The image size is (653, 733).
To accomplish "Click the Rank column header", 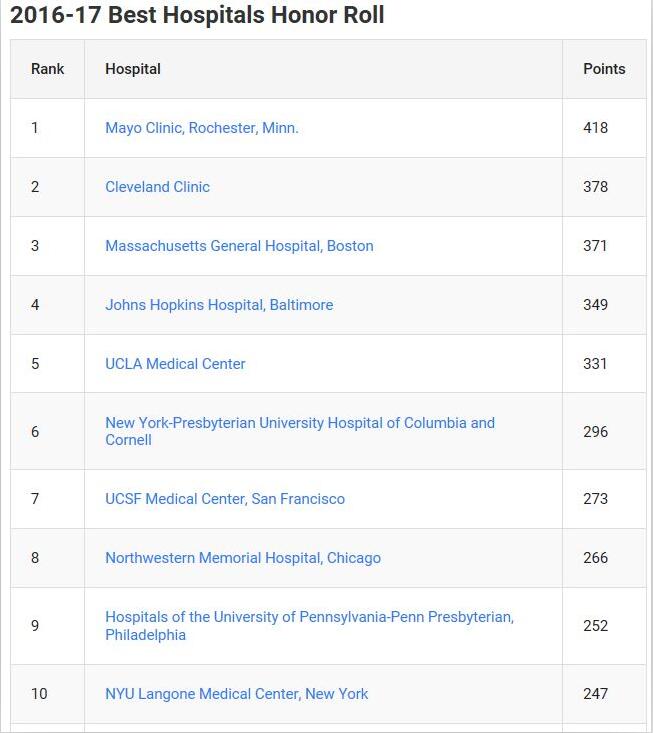I will (x=47, y=69).
